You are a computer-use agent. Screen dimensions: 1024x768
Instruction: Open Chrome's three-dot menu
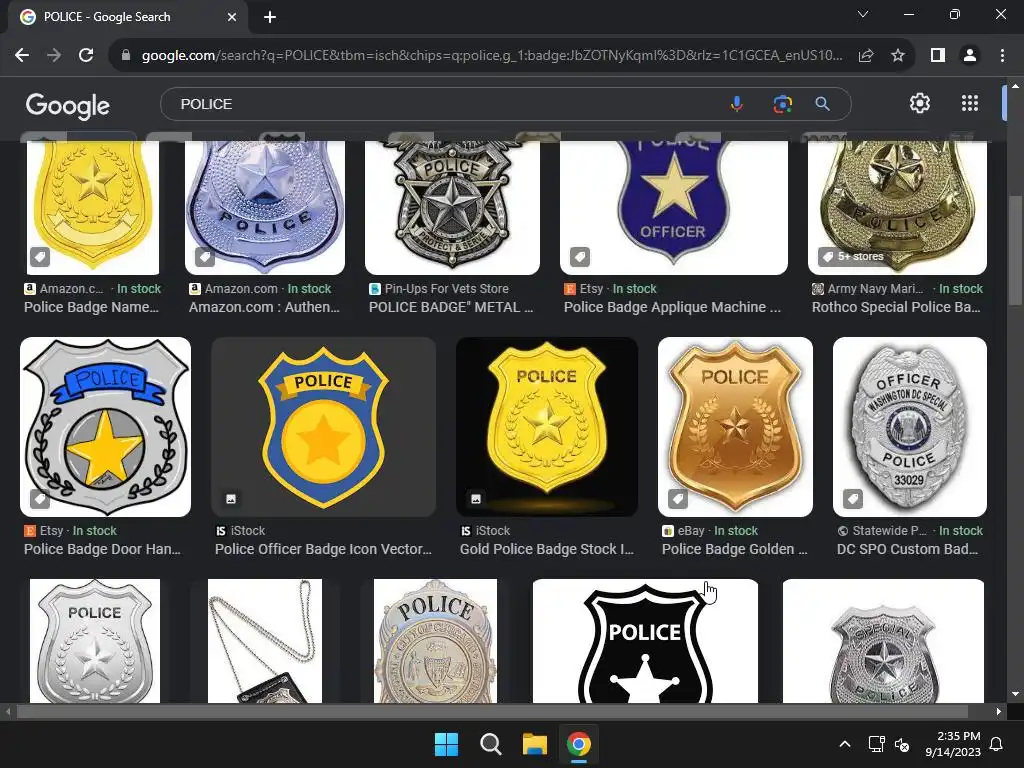(x=1002, y=56)
